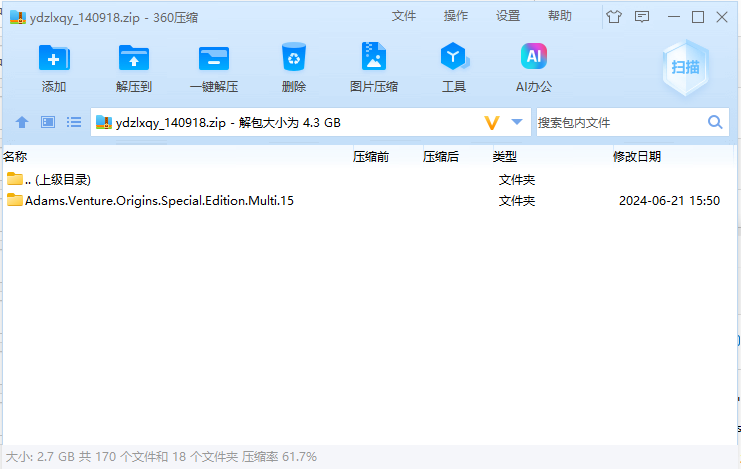Click the date 2024-06-21 15:50
This screenshot has width=741, height=469.
tap(669, 200)
